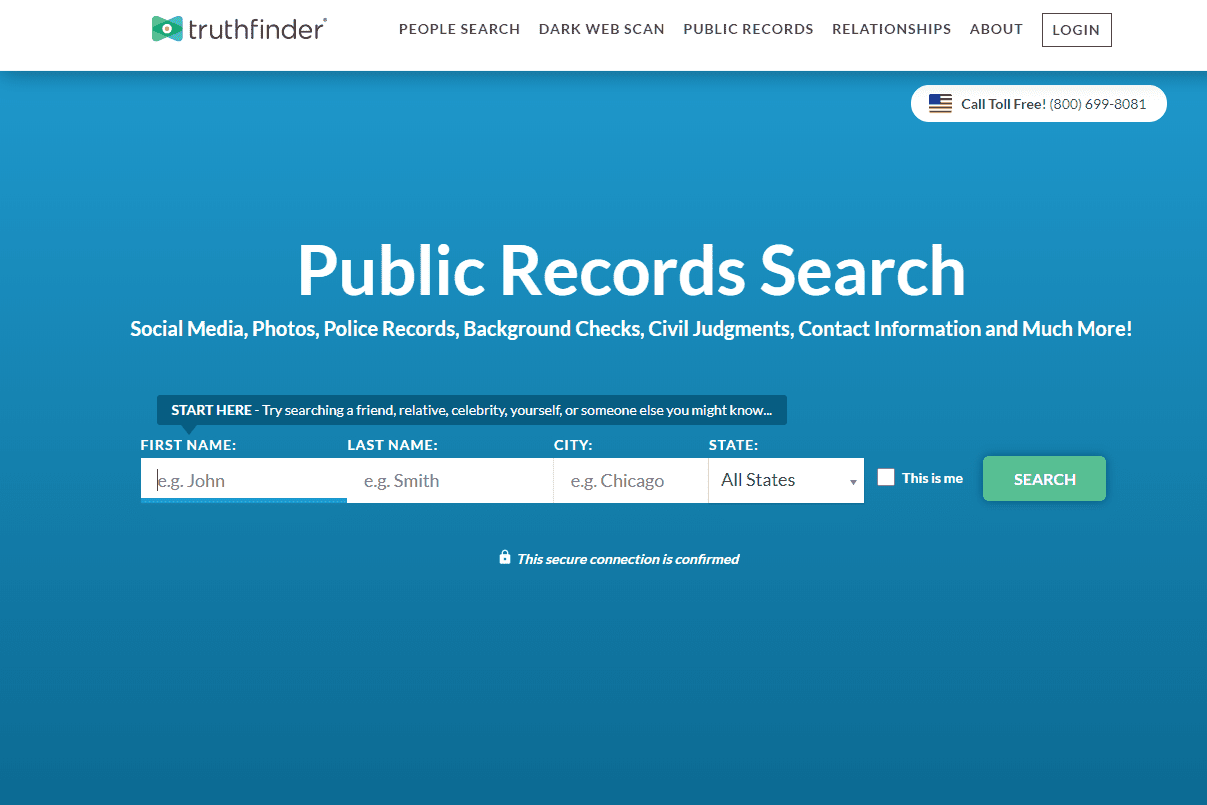The width and height of the screenshot is (1207, 805).
Task: Click the toll free phone number (800) 699-8081
Action: [x=1097, y=104]
